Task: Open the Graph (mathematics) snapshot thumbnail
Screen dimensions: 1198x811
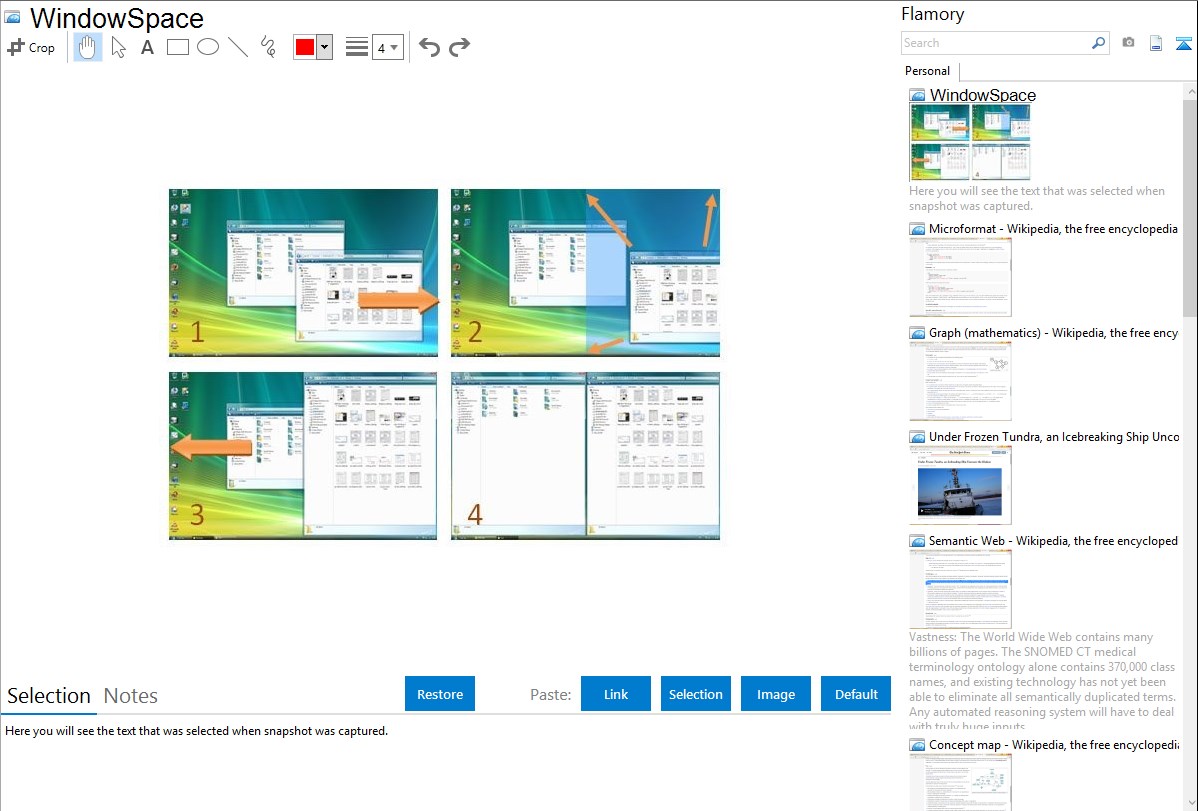Action: pyautogui.click(x=960, y=381)
